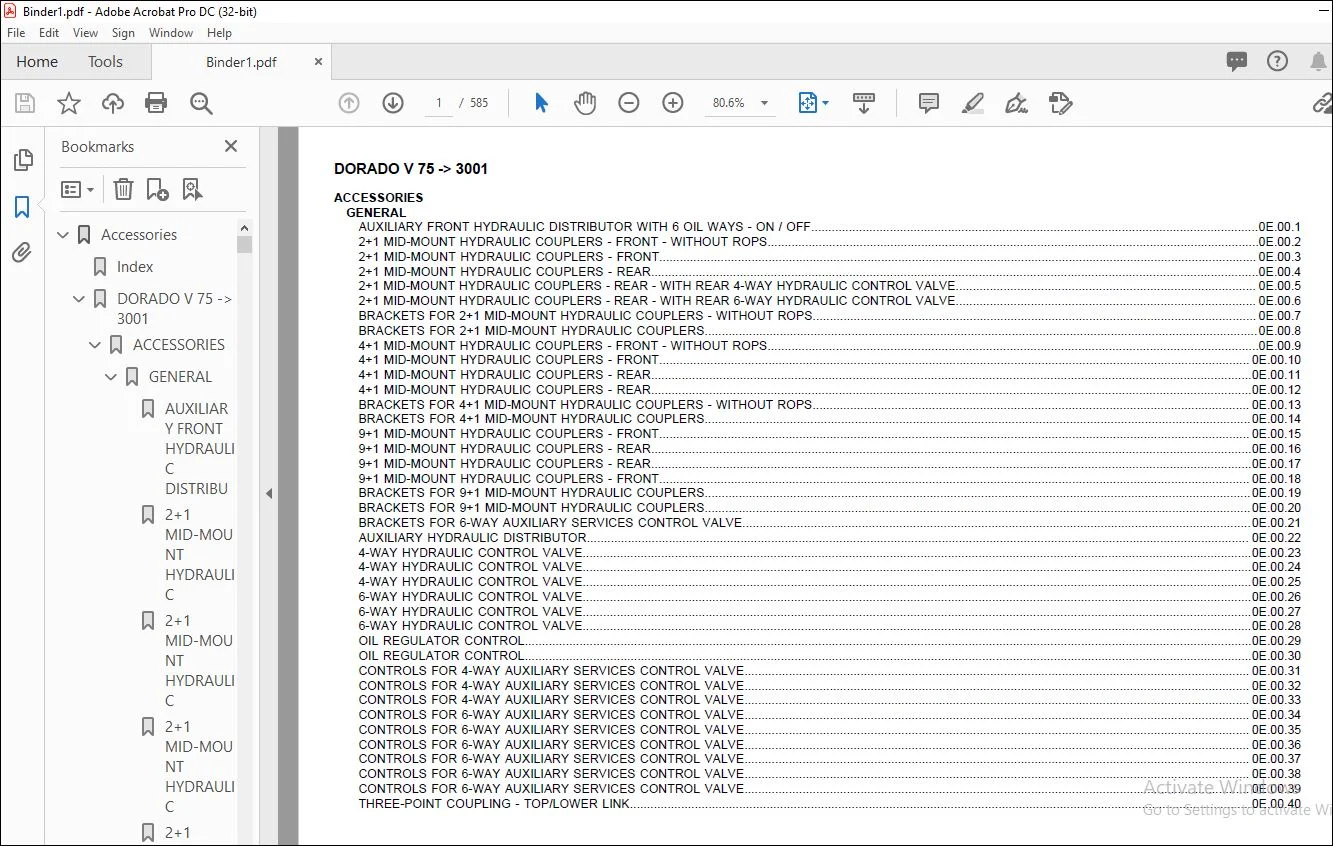The image size is (1333, 846).
Task: Open the Page Thumbnails panel icon
Action: [x=22, y=160]
